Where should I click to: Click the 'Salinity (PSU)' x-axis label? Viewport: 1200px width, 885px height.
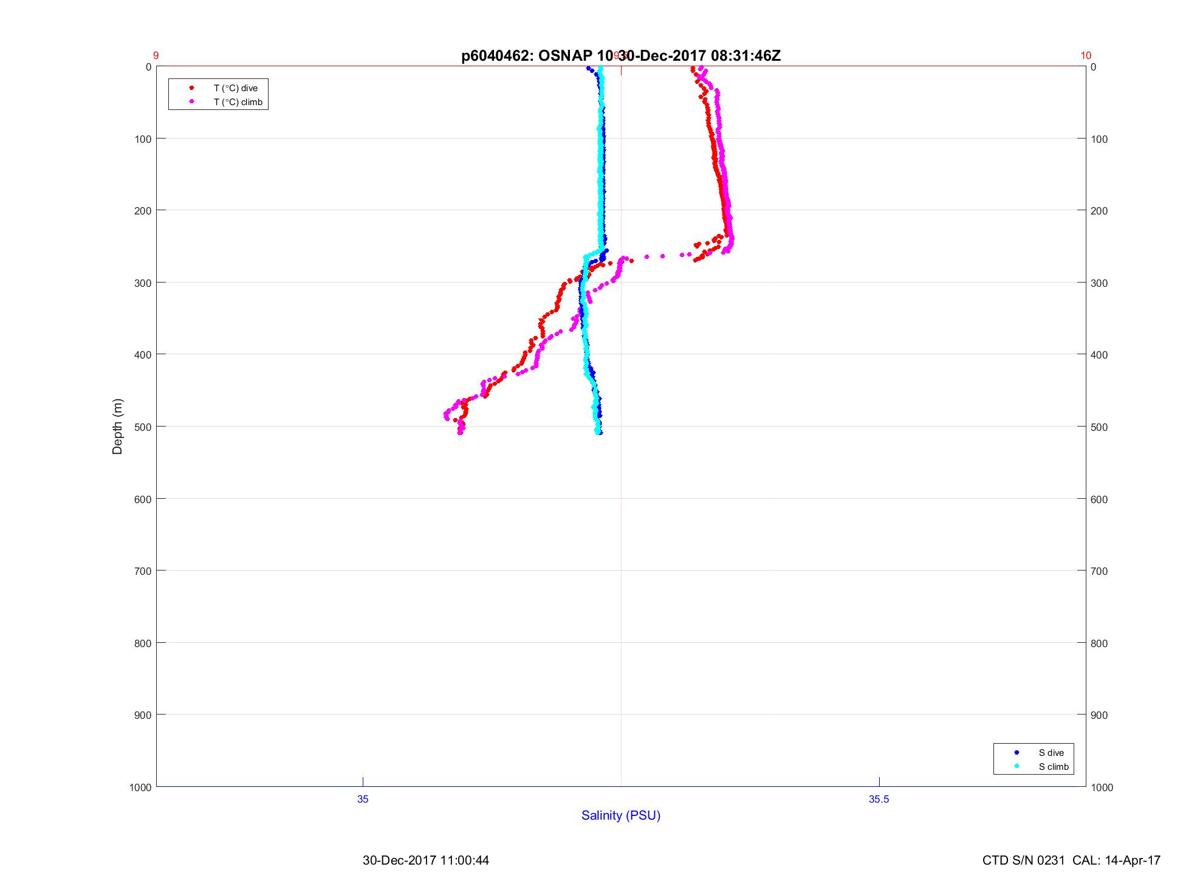621,815
